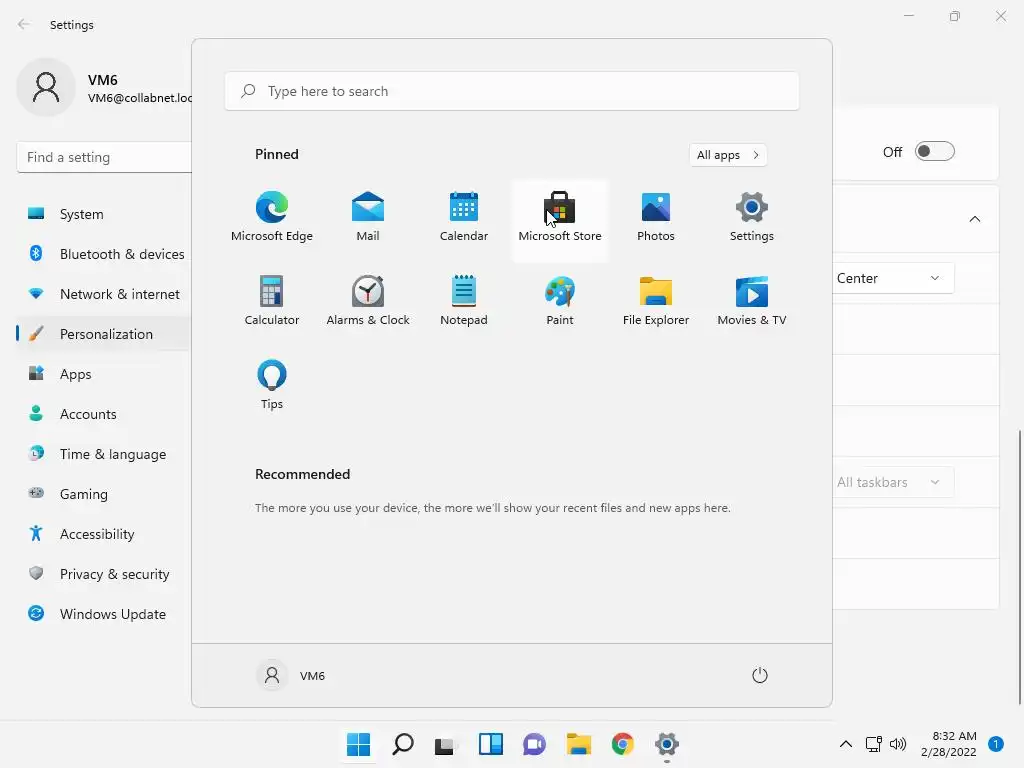Screen dimensions: 1024x768
Task: Click the clock and date in taskbar
Action: click(x=949, y=744)
